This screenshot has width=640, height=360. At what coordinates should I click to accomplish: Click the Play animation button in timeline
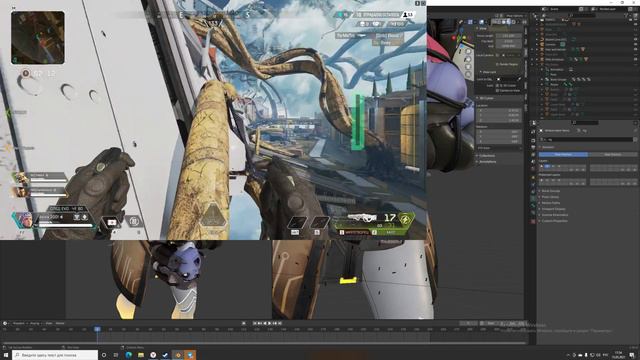[269, 323]
